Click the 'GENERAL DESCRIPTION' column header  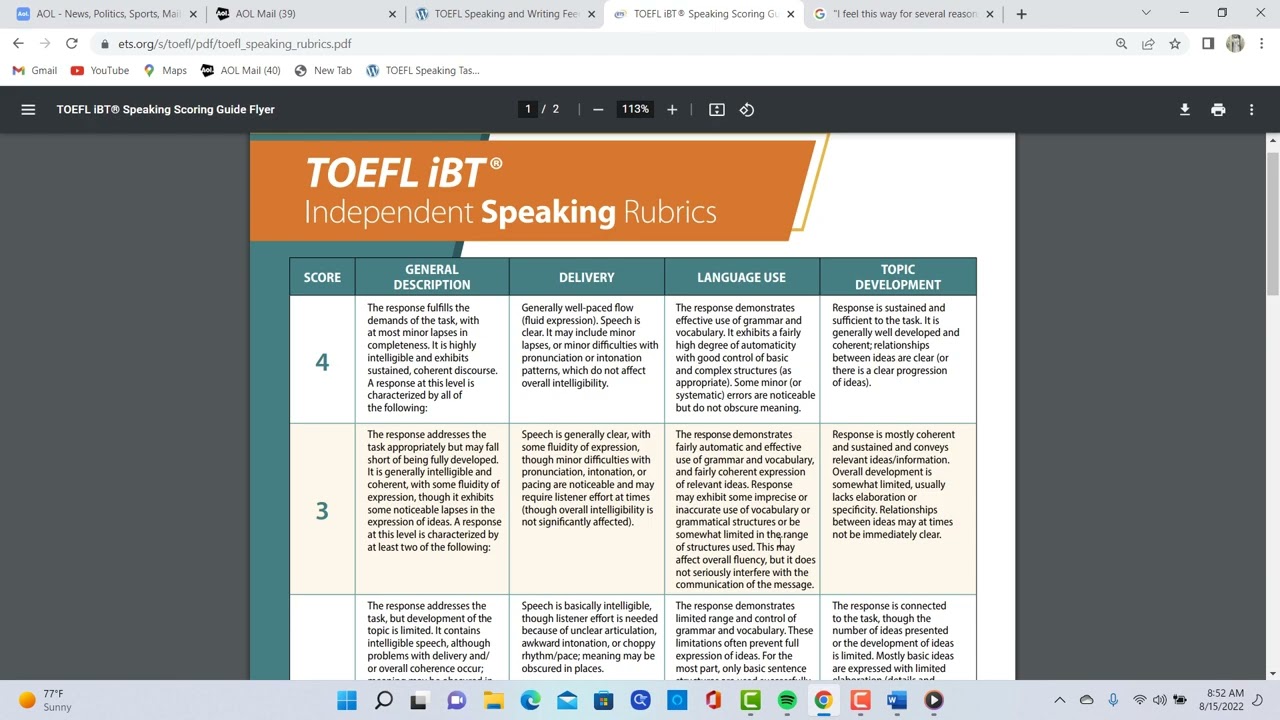click(432, 277)
